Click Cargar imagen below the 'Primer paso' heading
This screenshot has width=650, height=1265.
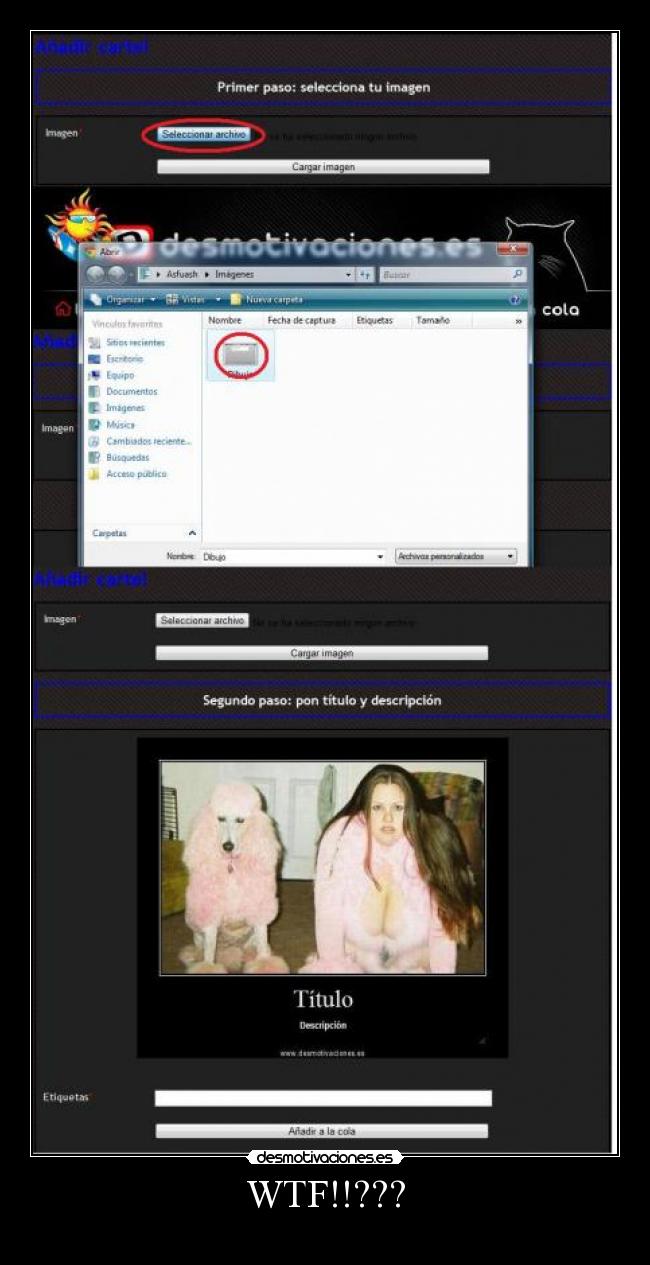323,167
